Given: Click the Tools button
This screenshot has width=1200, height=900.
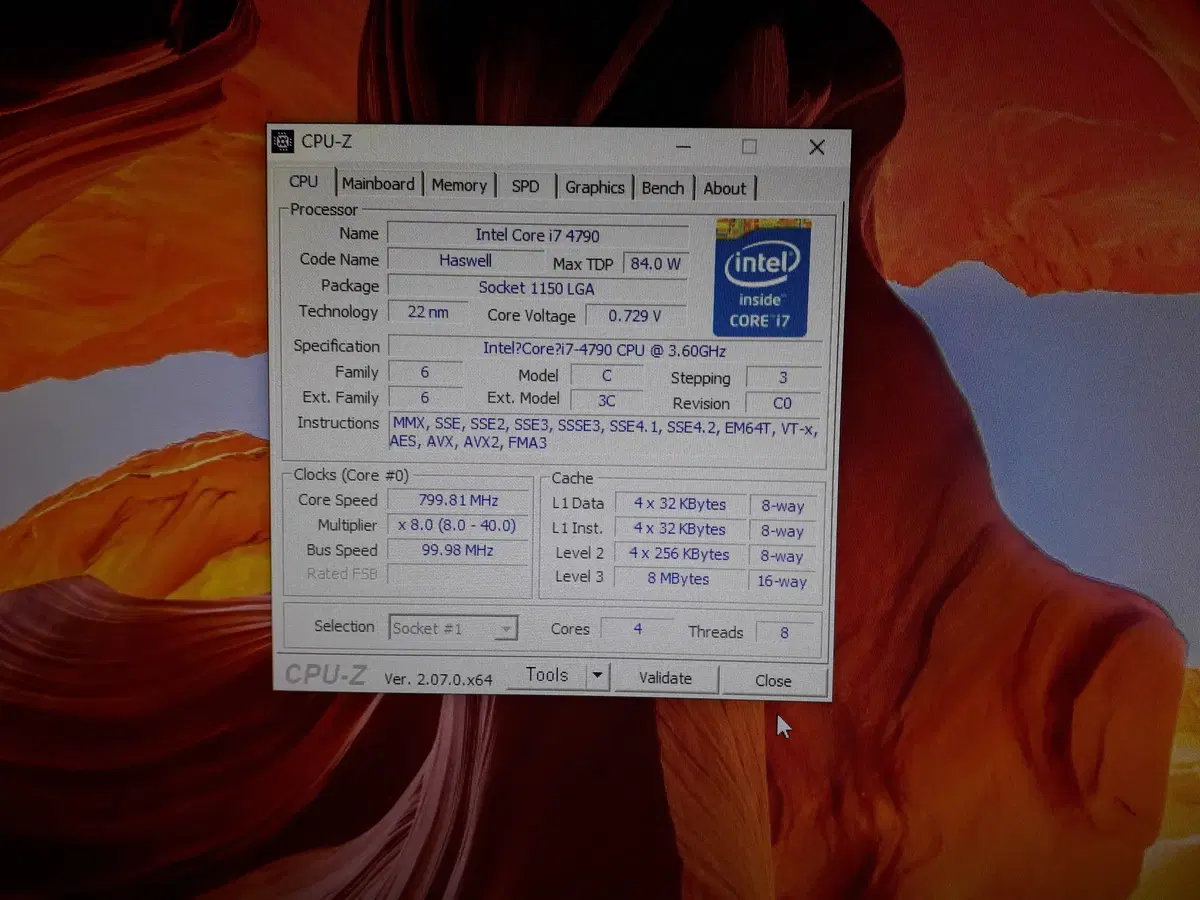Looking at the screenshot, I should pyautogui.click(x=546, y=675).
